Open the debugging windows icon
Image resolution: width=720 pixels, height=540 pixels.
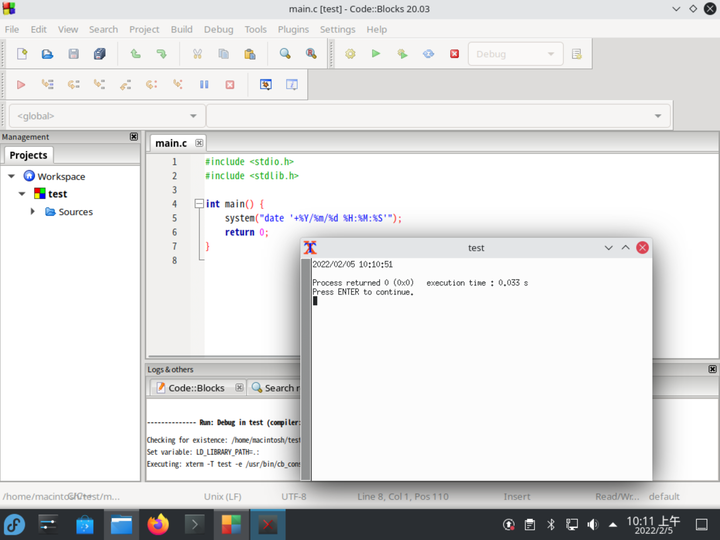265,84
